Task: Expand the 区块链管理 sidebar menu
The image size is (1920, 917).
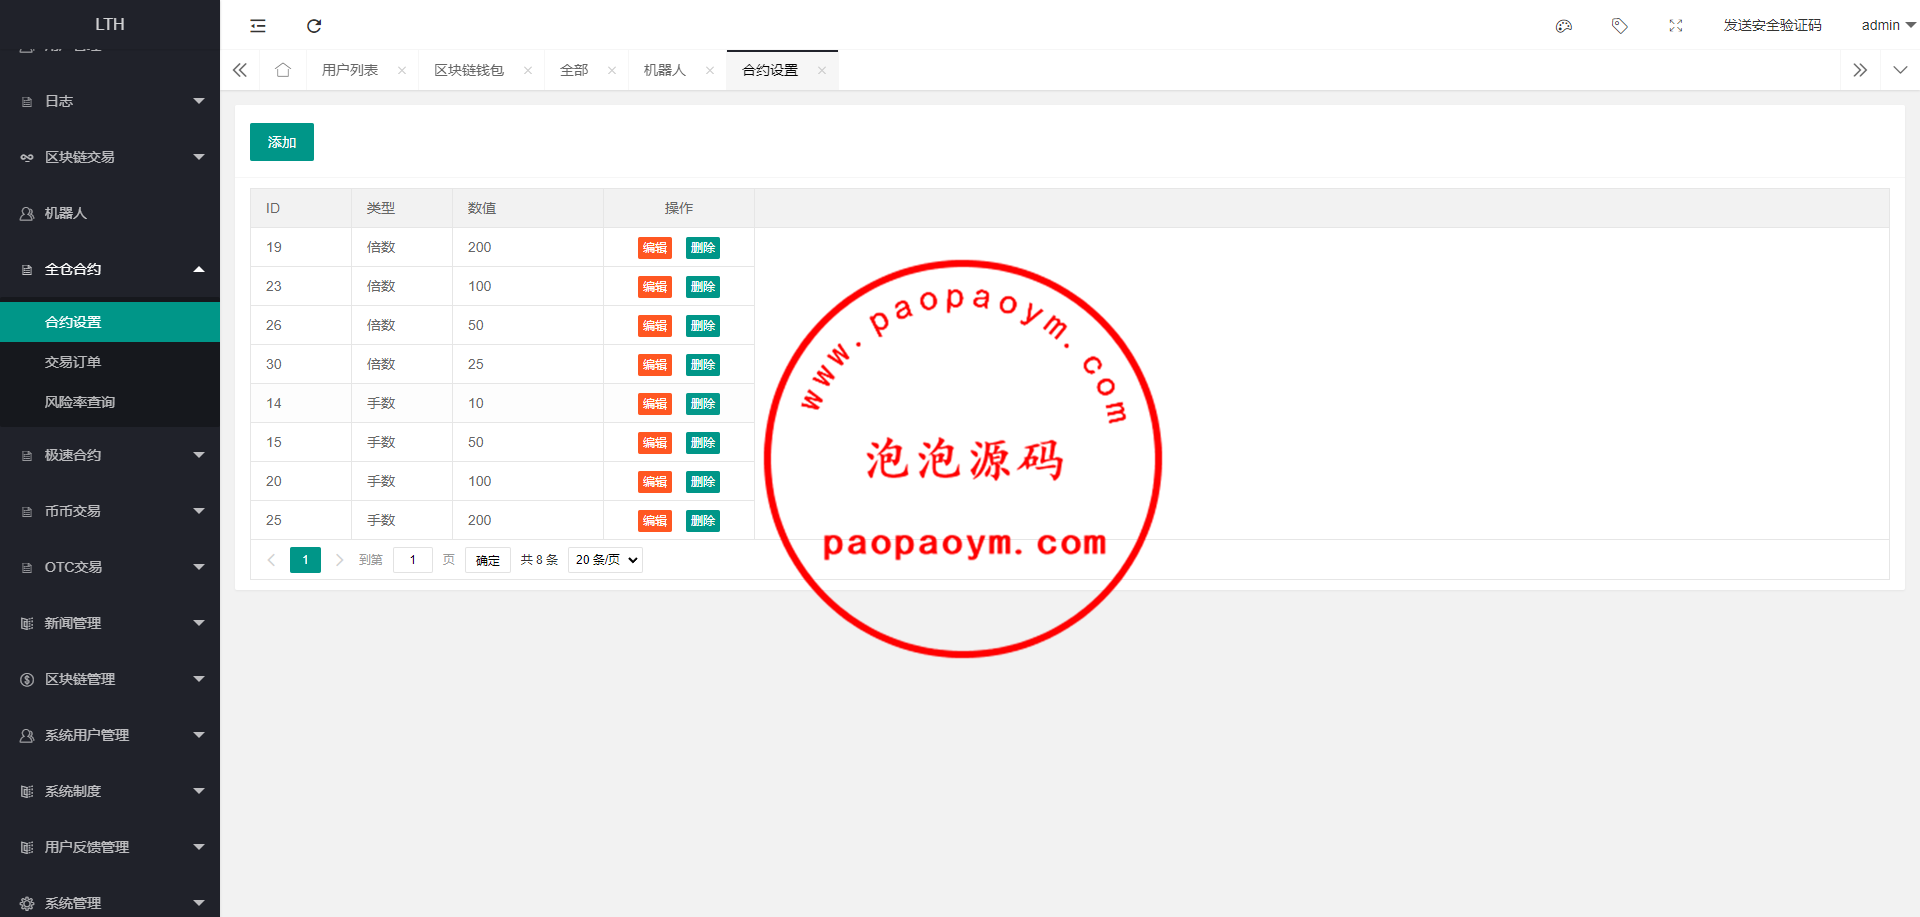Action: click(110, 679)
